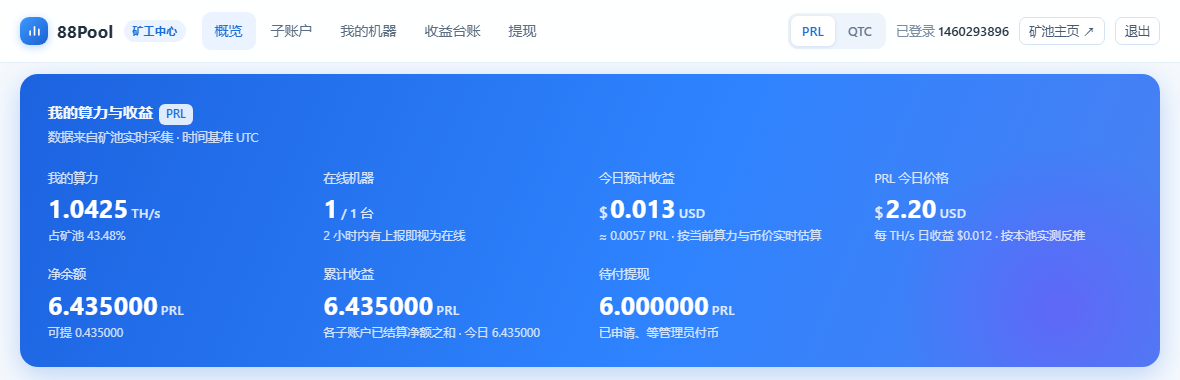1180x380 pixels.
Task: Click the 88Pool brand name
Action: click(85, 32)
